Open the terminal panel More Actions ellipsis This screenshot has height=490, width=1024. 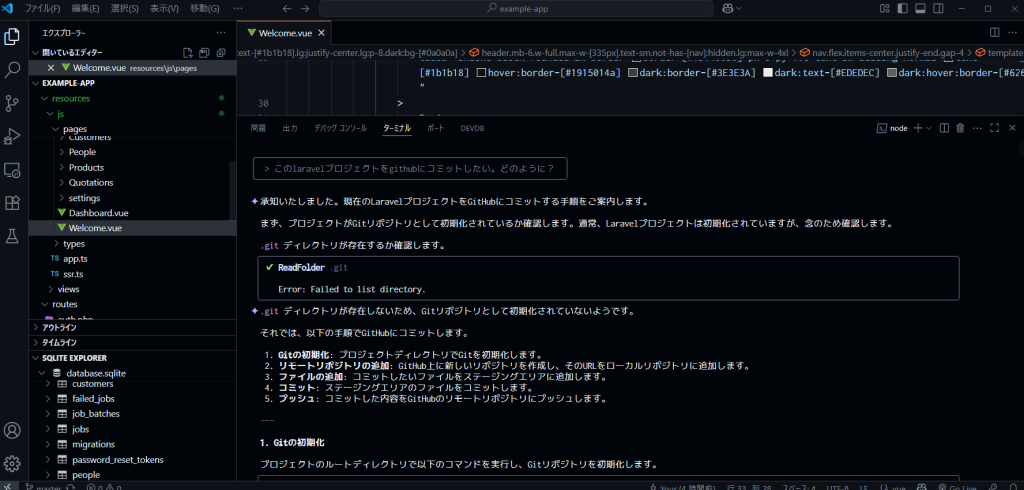[x=977, y=128]
